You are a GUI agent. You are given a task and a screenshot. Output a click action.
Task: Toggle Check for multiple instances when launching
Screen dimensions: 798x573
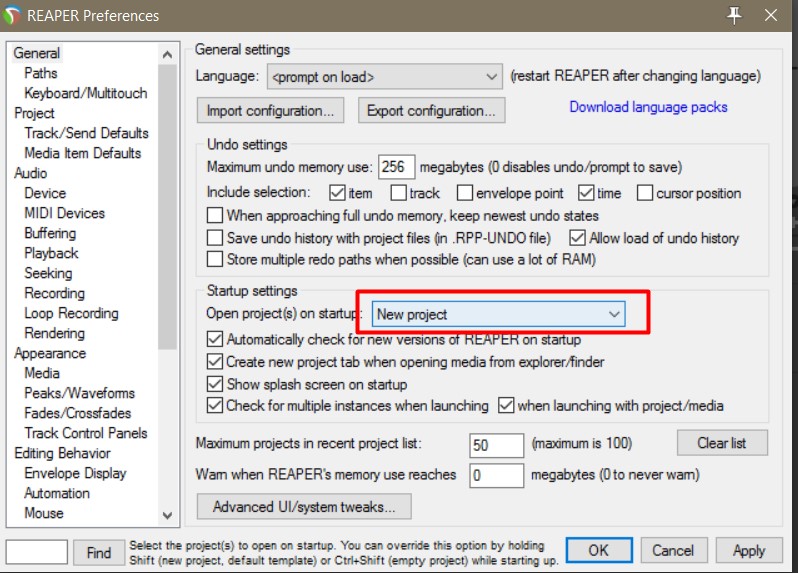[x=215, y=406]
